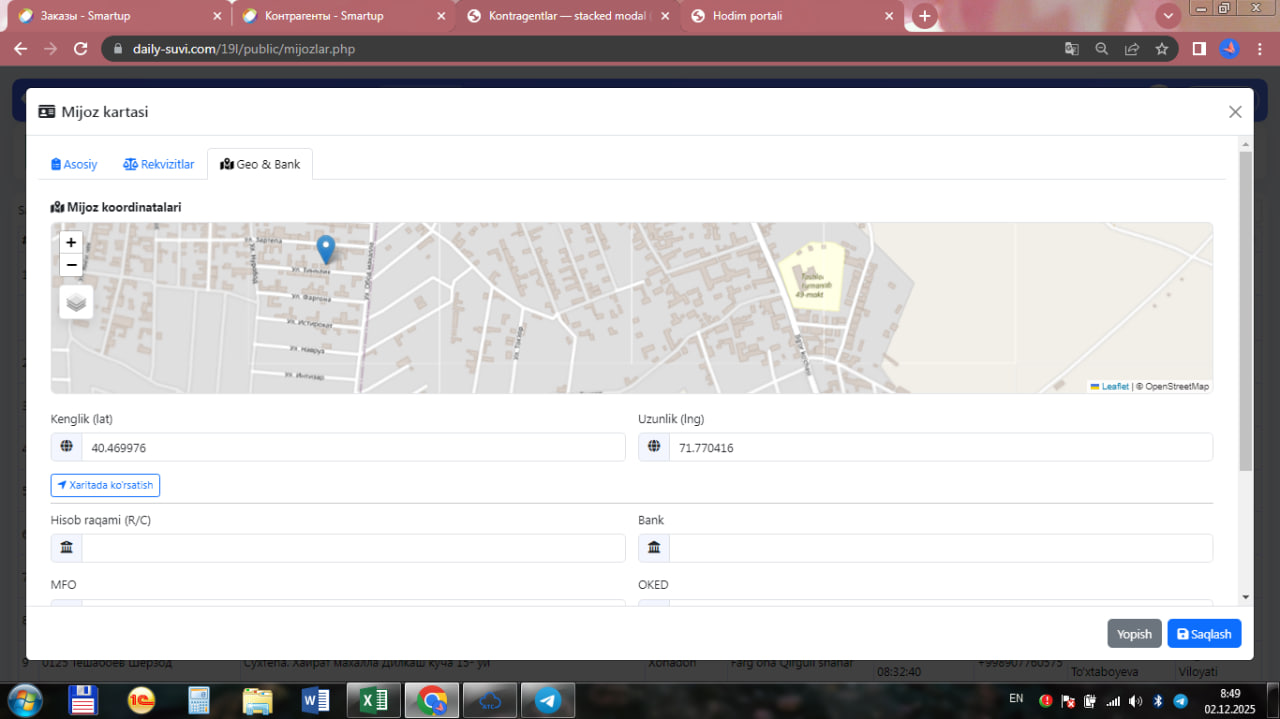The width and height of the screenshot is (1280, 719).
Task: Open the map layers control
Action: (x=76, y=302)
